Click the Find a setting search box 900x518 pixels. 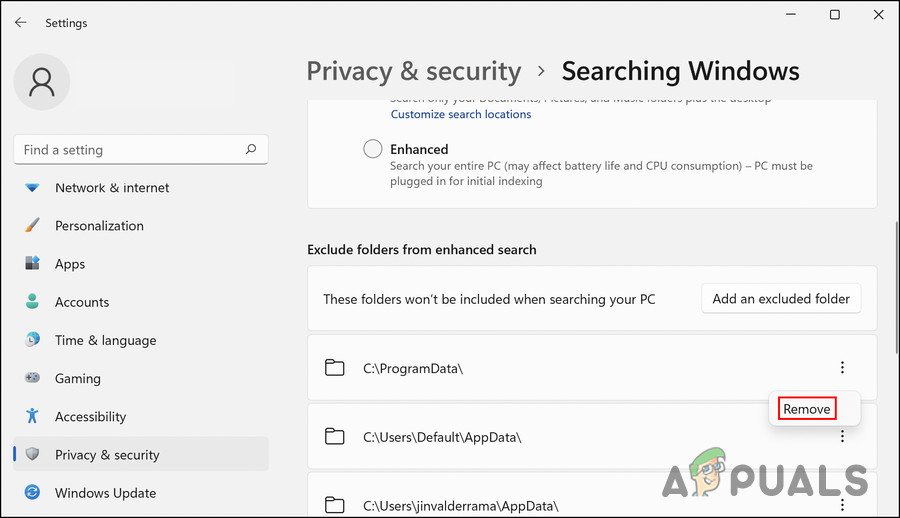click(x=130, y=150)
